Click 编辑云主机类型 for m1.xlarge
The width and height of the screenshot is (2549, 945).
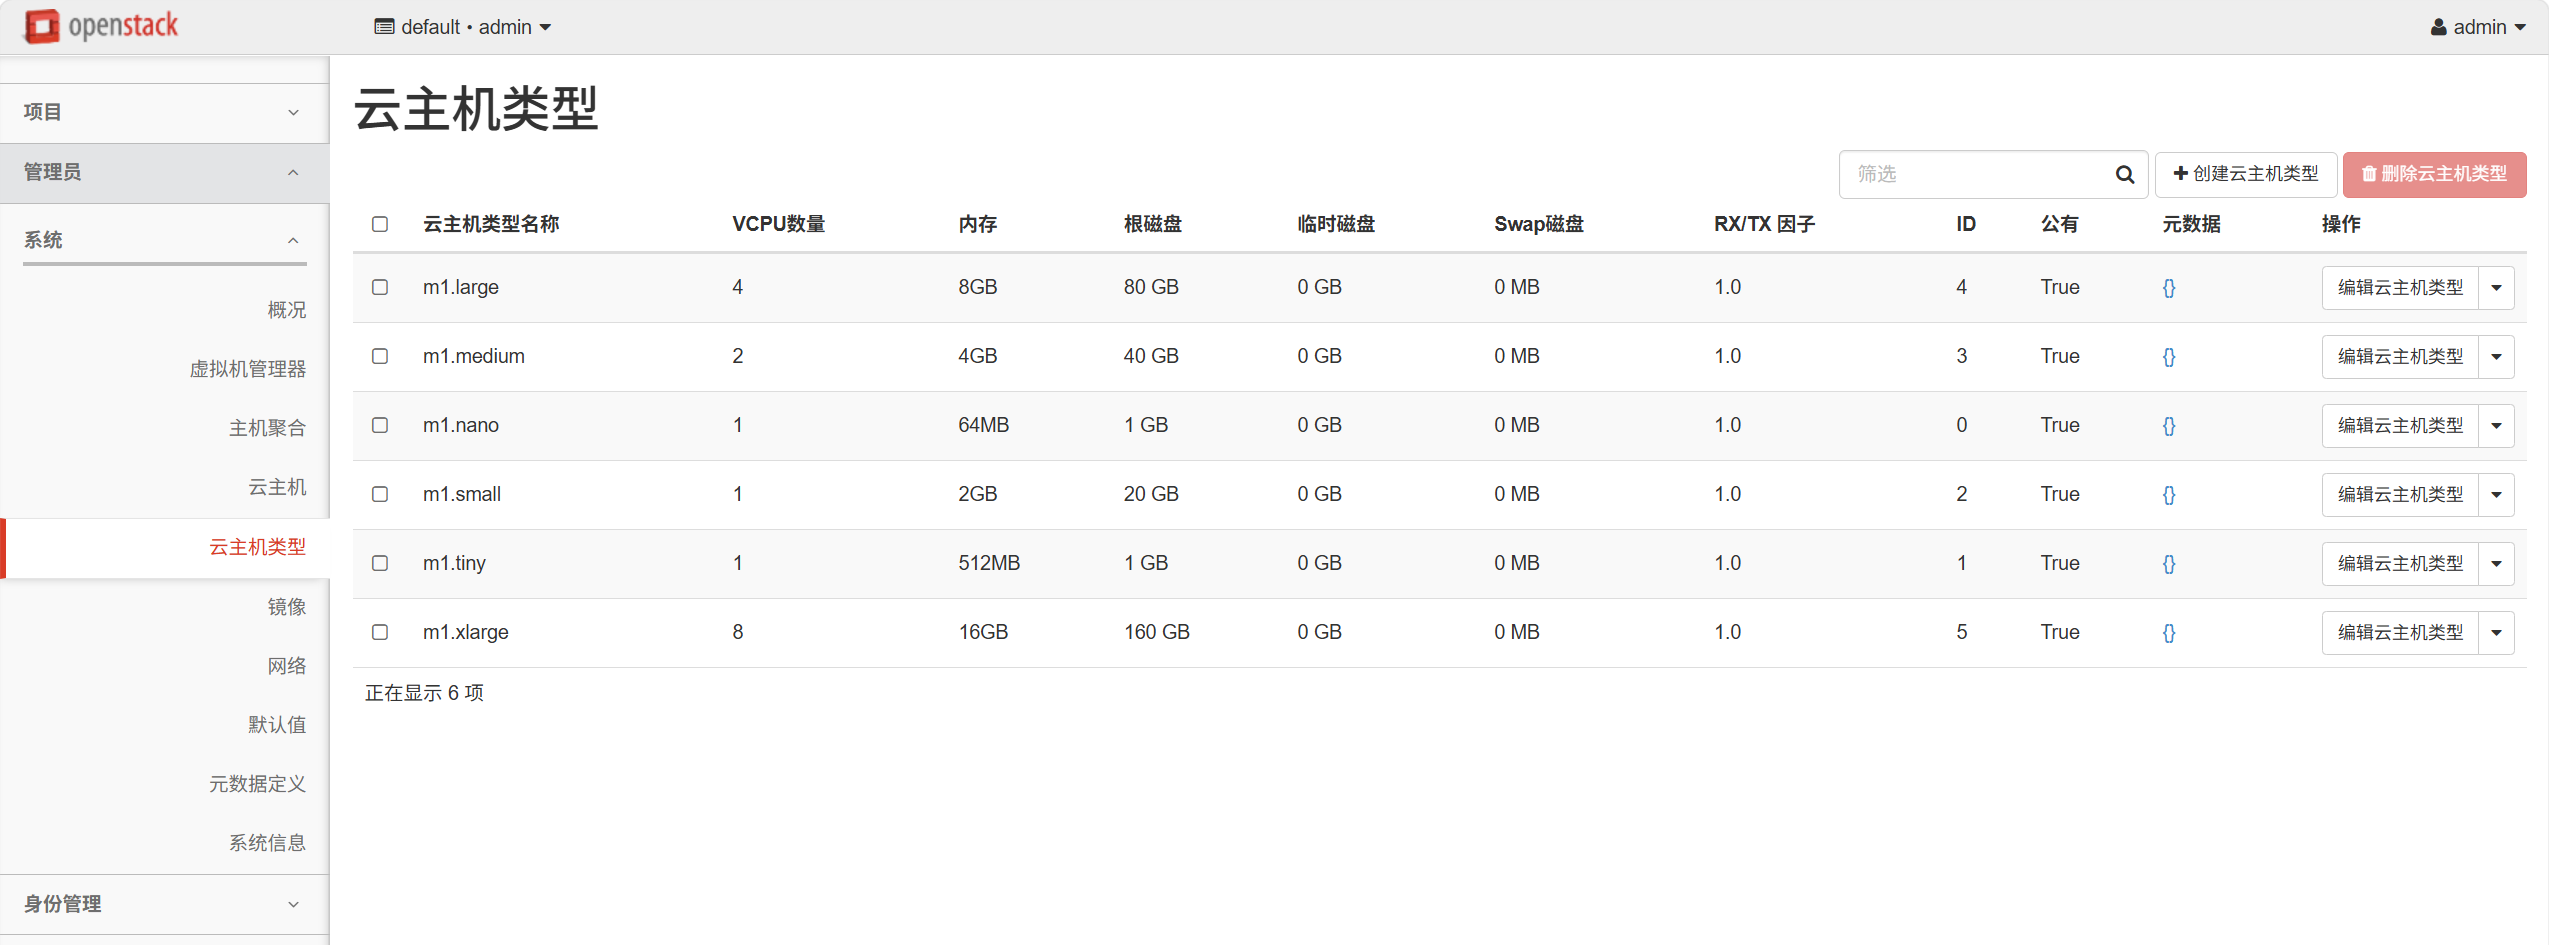coord(2400,633)
